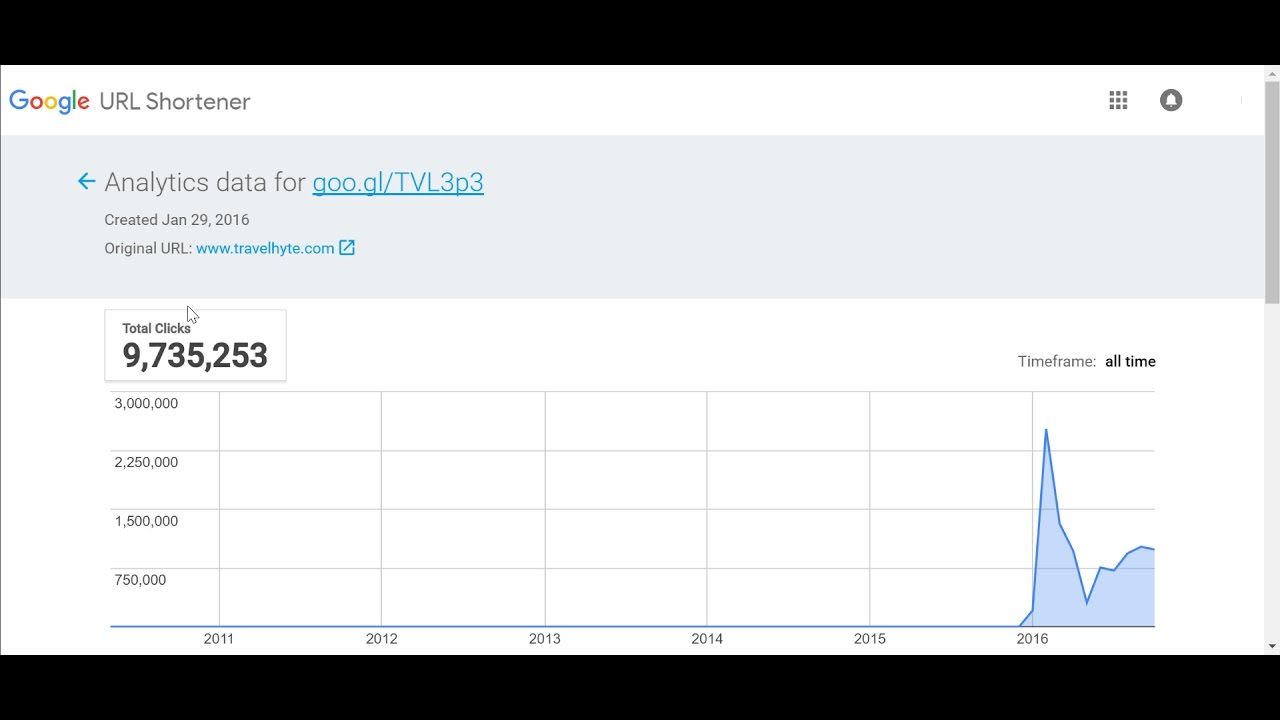1280x720 pixels.
Task: Click the scrollbar down arrow
Action: point(1272,647)
